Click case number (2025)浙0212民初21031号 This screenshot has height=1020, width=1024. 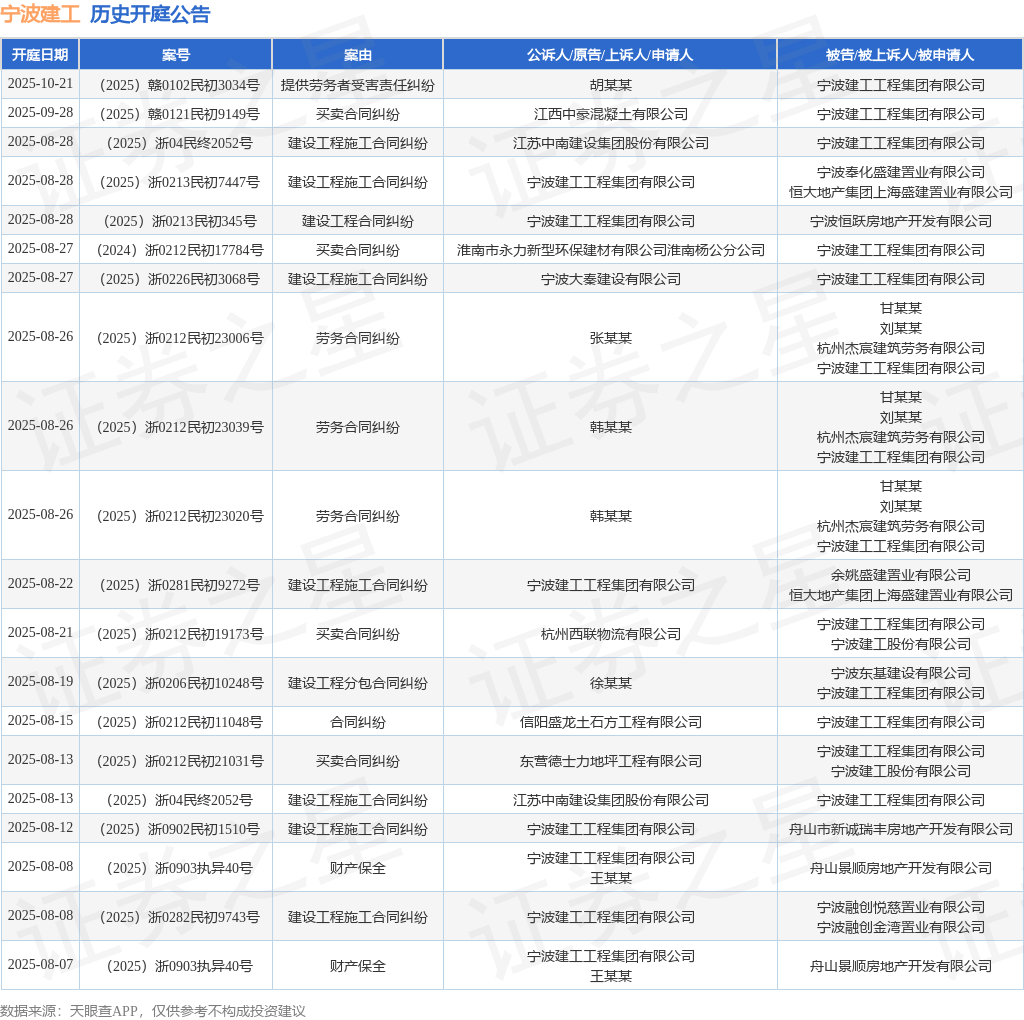point(176,761)
